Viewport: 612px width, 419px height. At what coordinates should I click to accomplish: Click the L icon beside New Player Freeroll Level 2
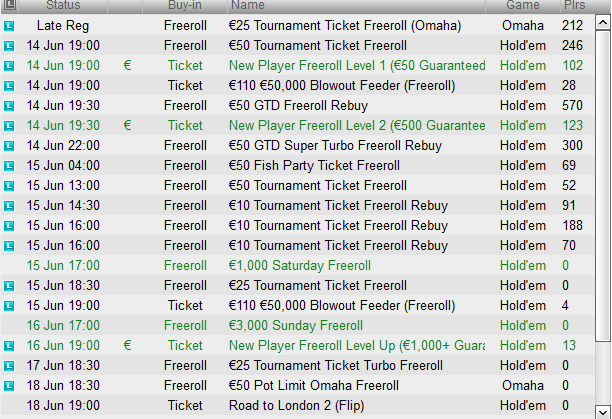coord(9,126)
